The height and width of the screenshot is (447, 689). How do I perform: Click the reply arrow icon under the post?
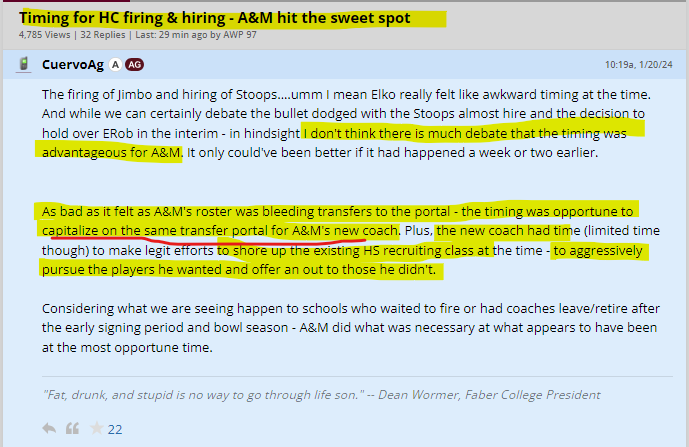(49, 429)
